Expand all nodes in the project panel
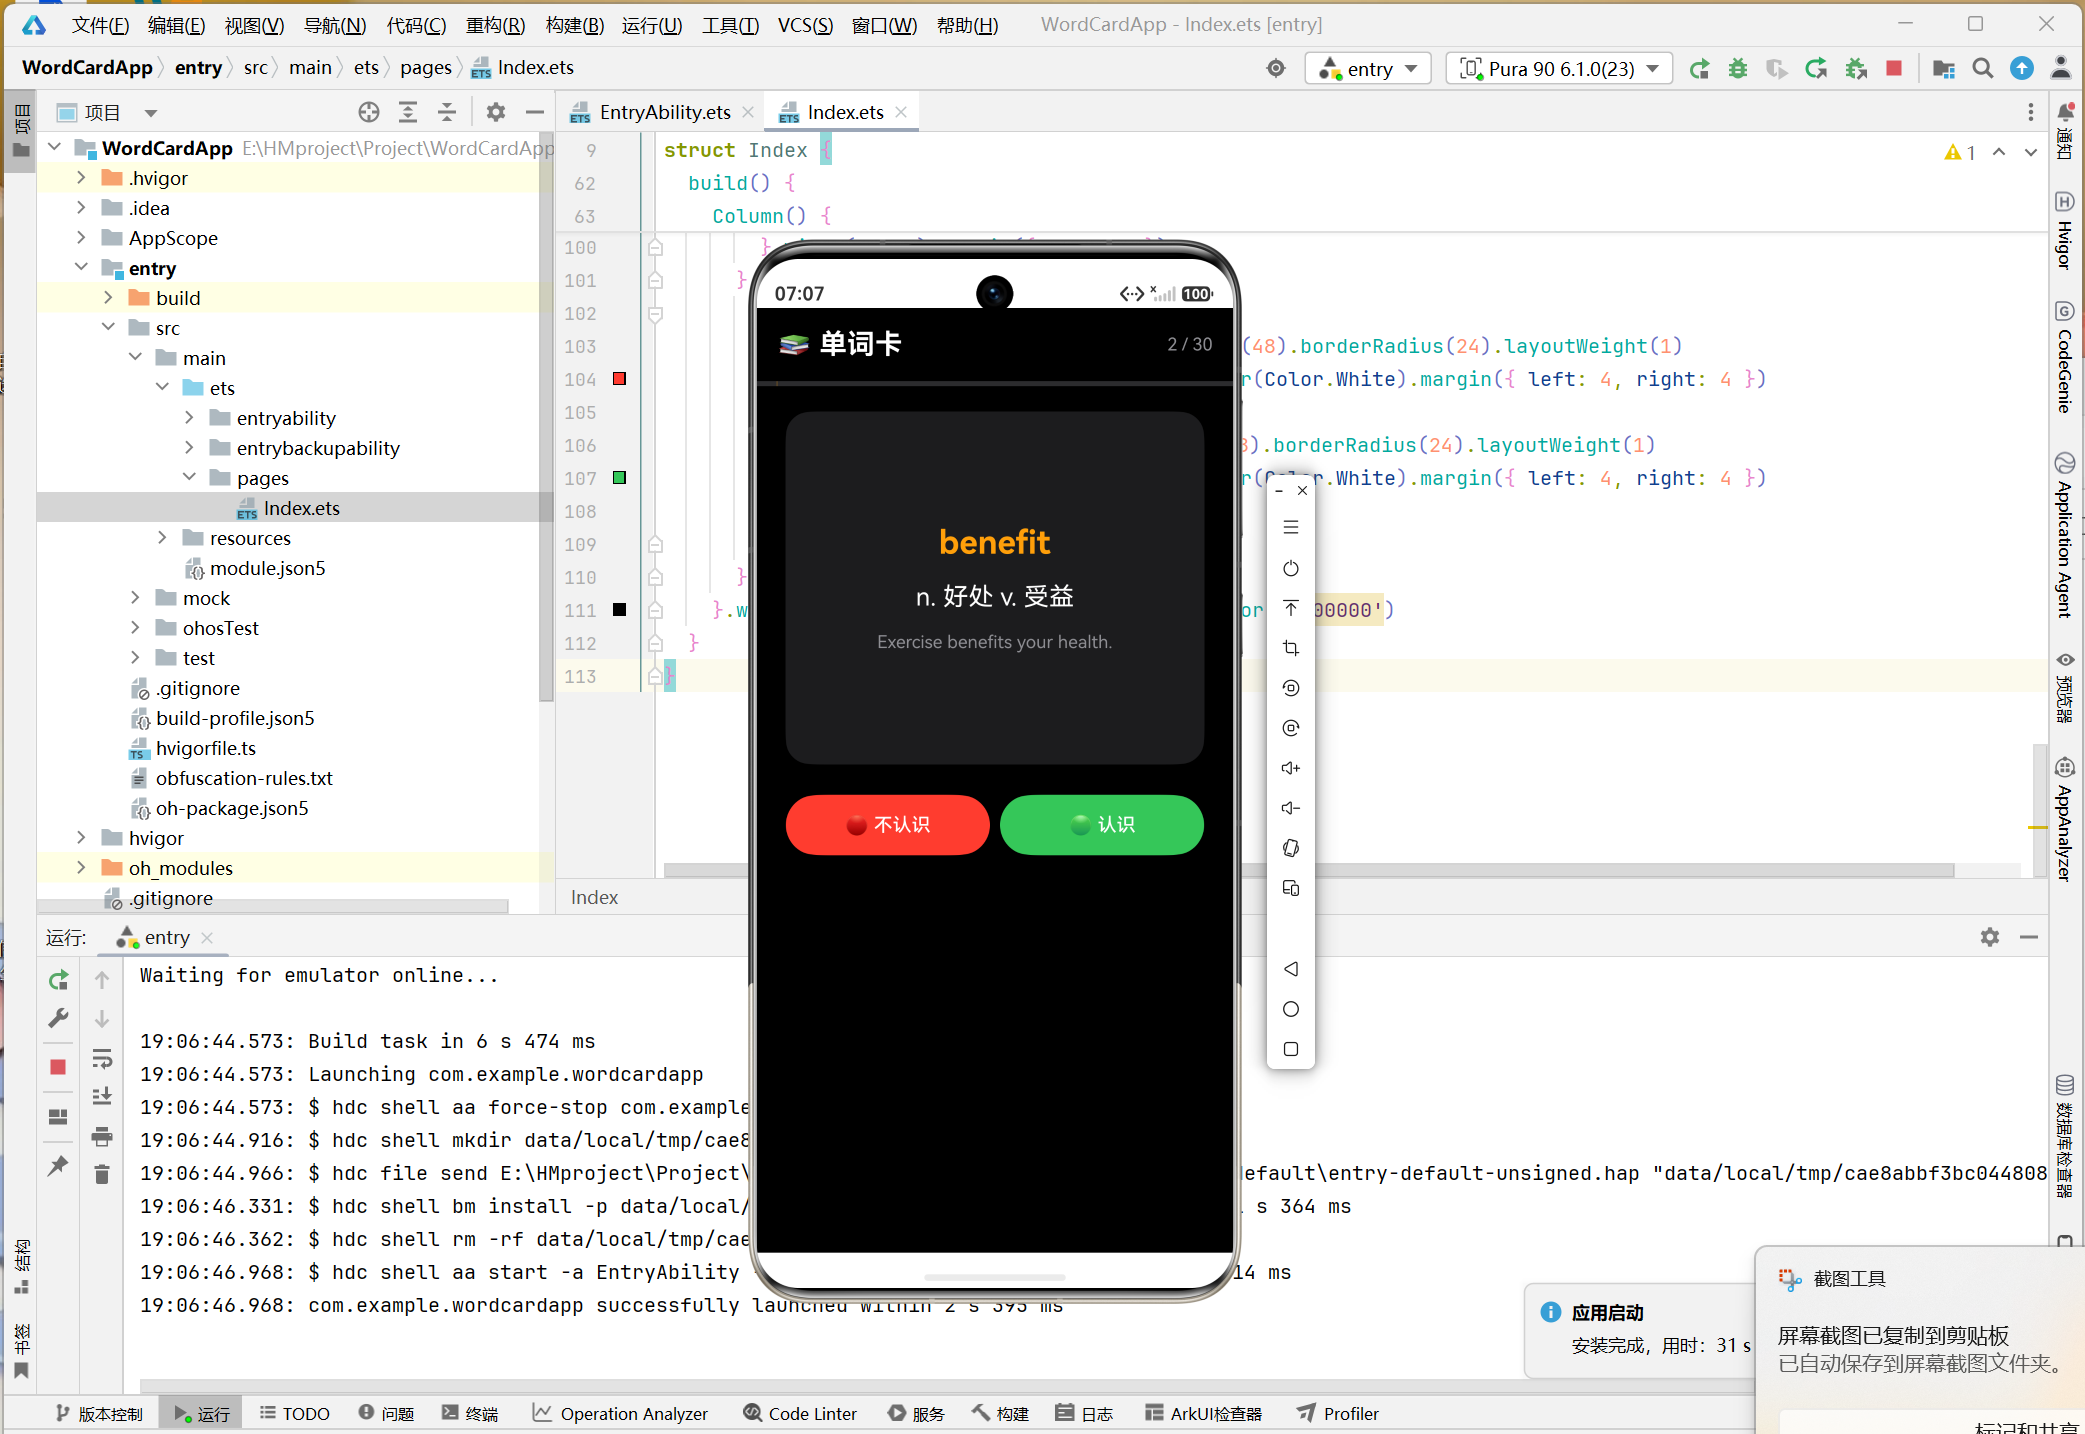Image resolution: width=2085 pixels, height=1434 pixels. [x=408, y=112]
